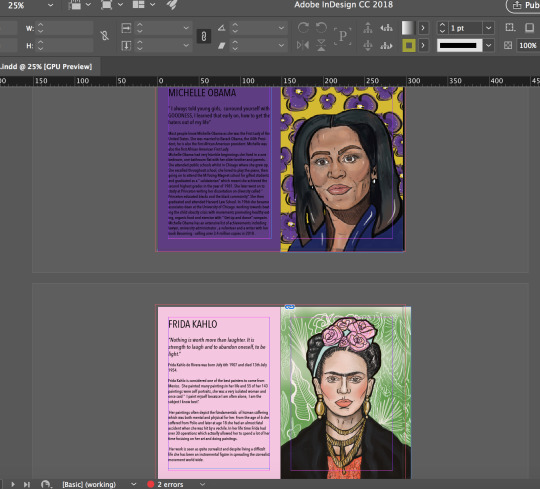Open the arrange documents dropdown arrow
Image resolution: width=540 pixels, height=489 pixels.
pyautogui.click(x=152, y=5)
